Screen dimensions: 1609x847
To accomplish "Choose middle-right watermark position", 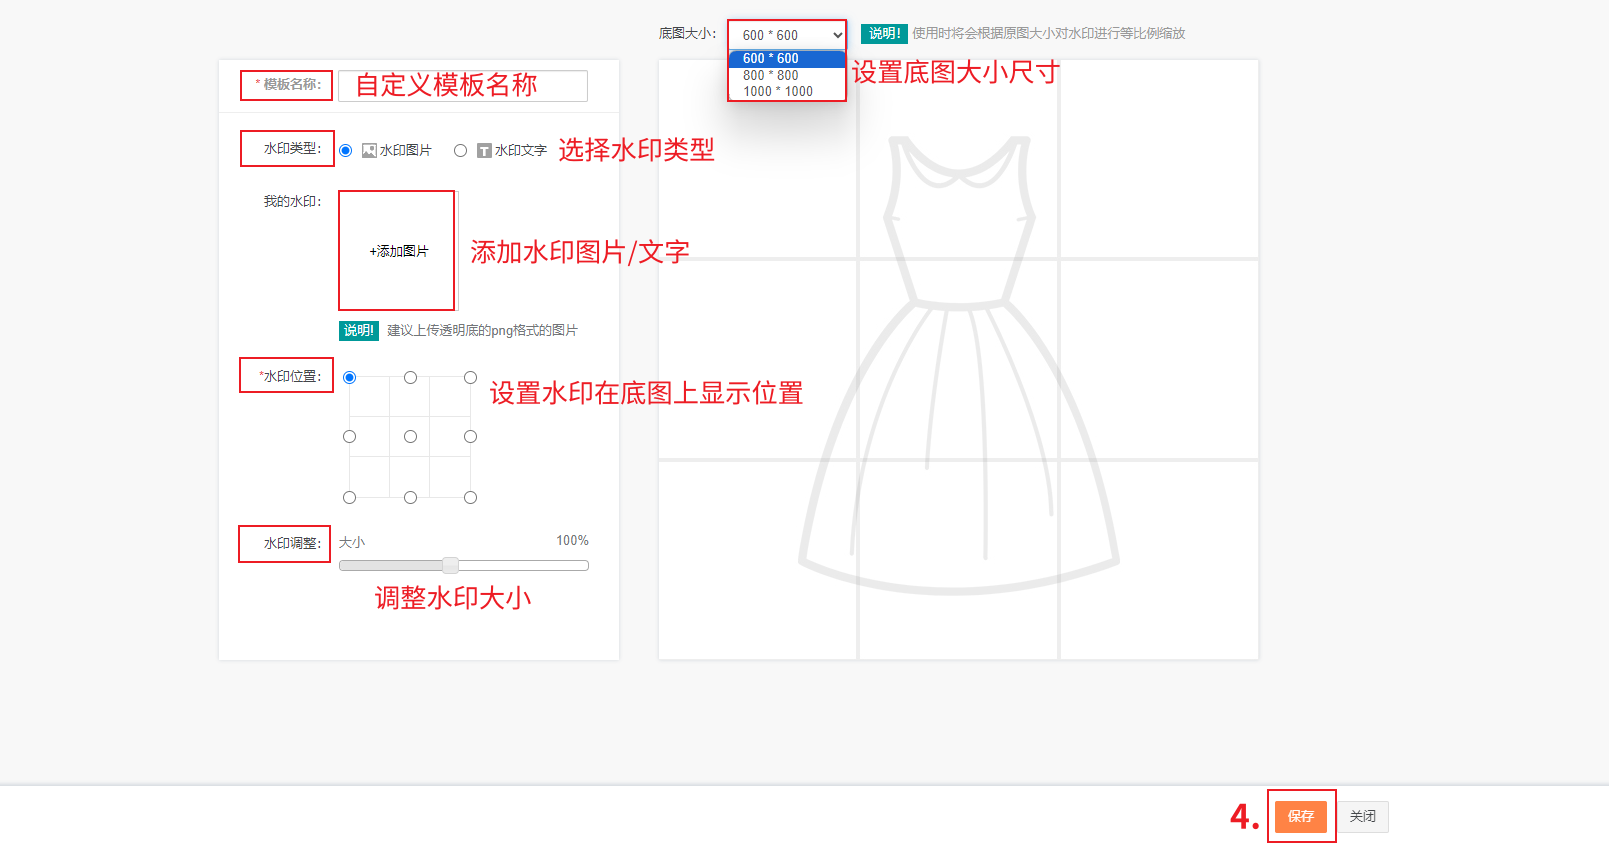I will 470,436.
